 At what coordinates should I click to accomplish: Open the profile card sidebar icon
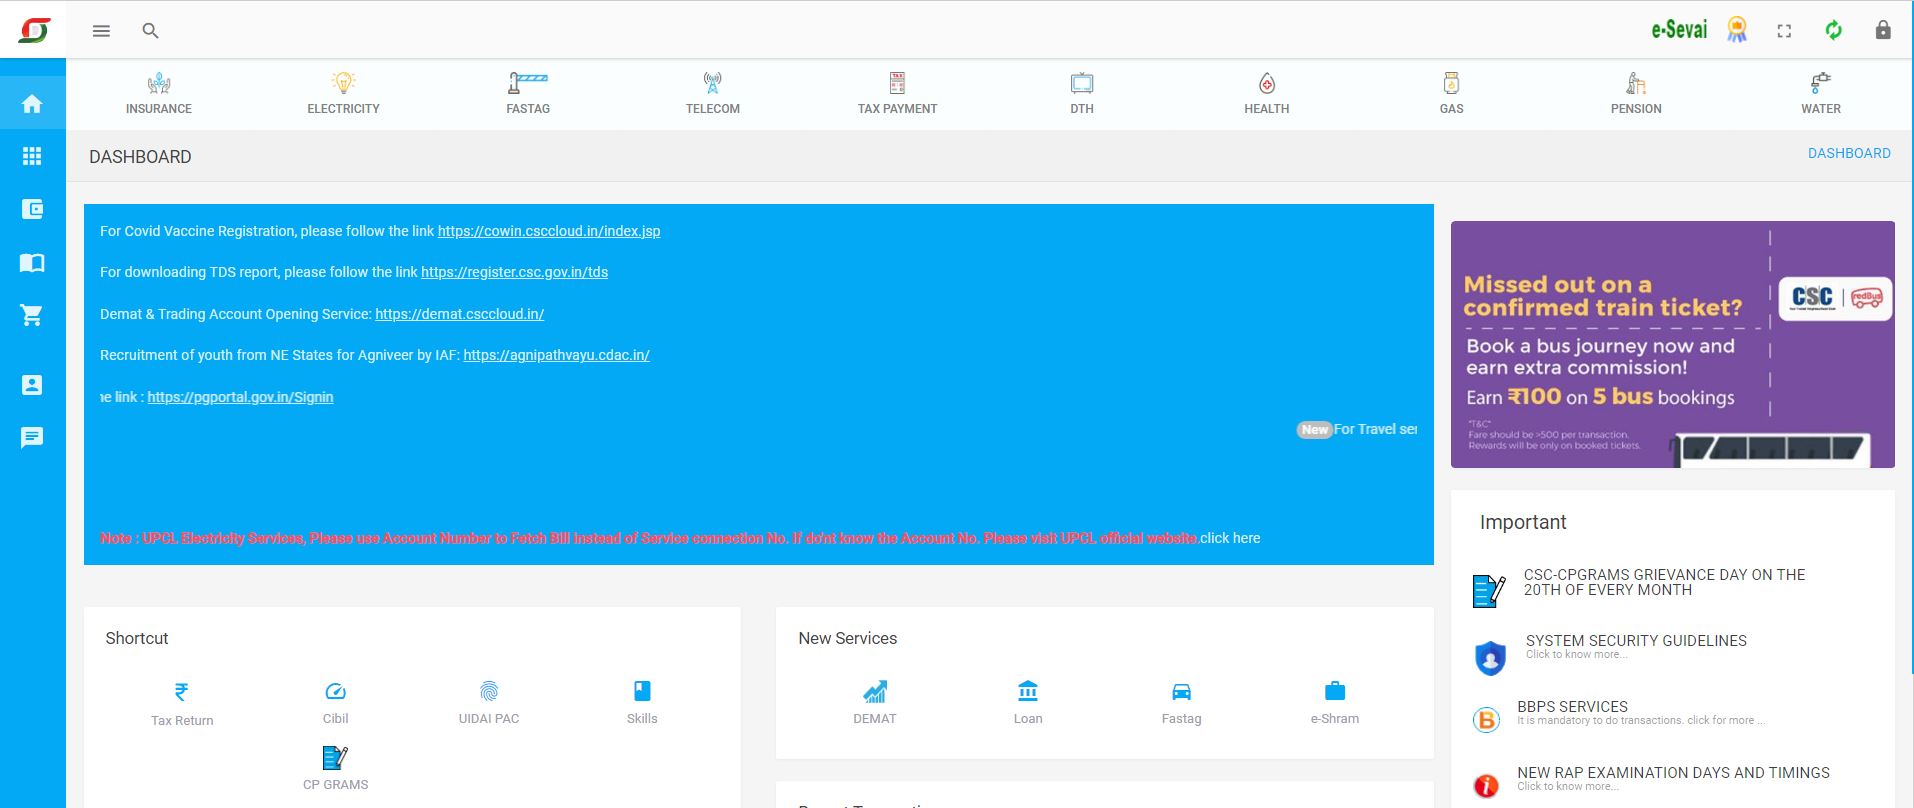[x=32, y=385]
